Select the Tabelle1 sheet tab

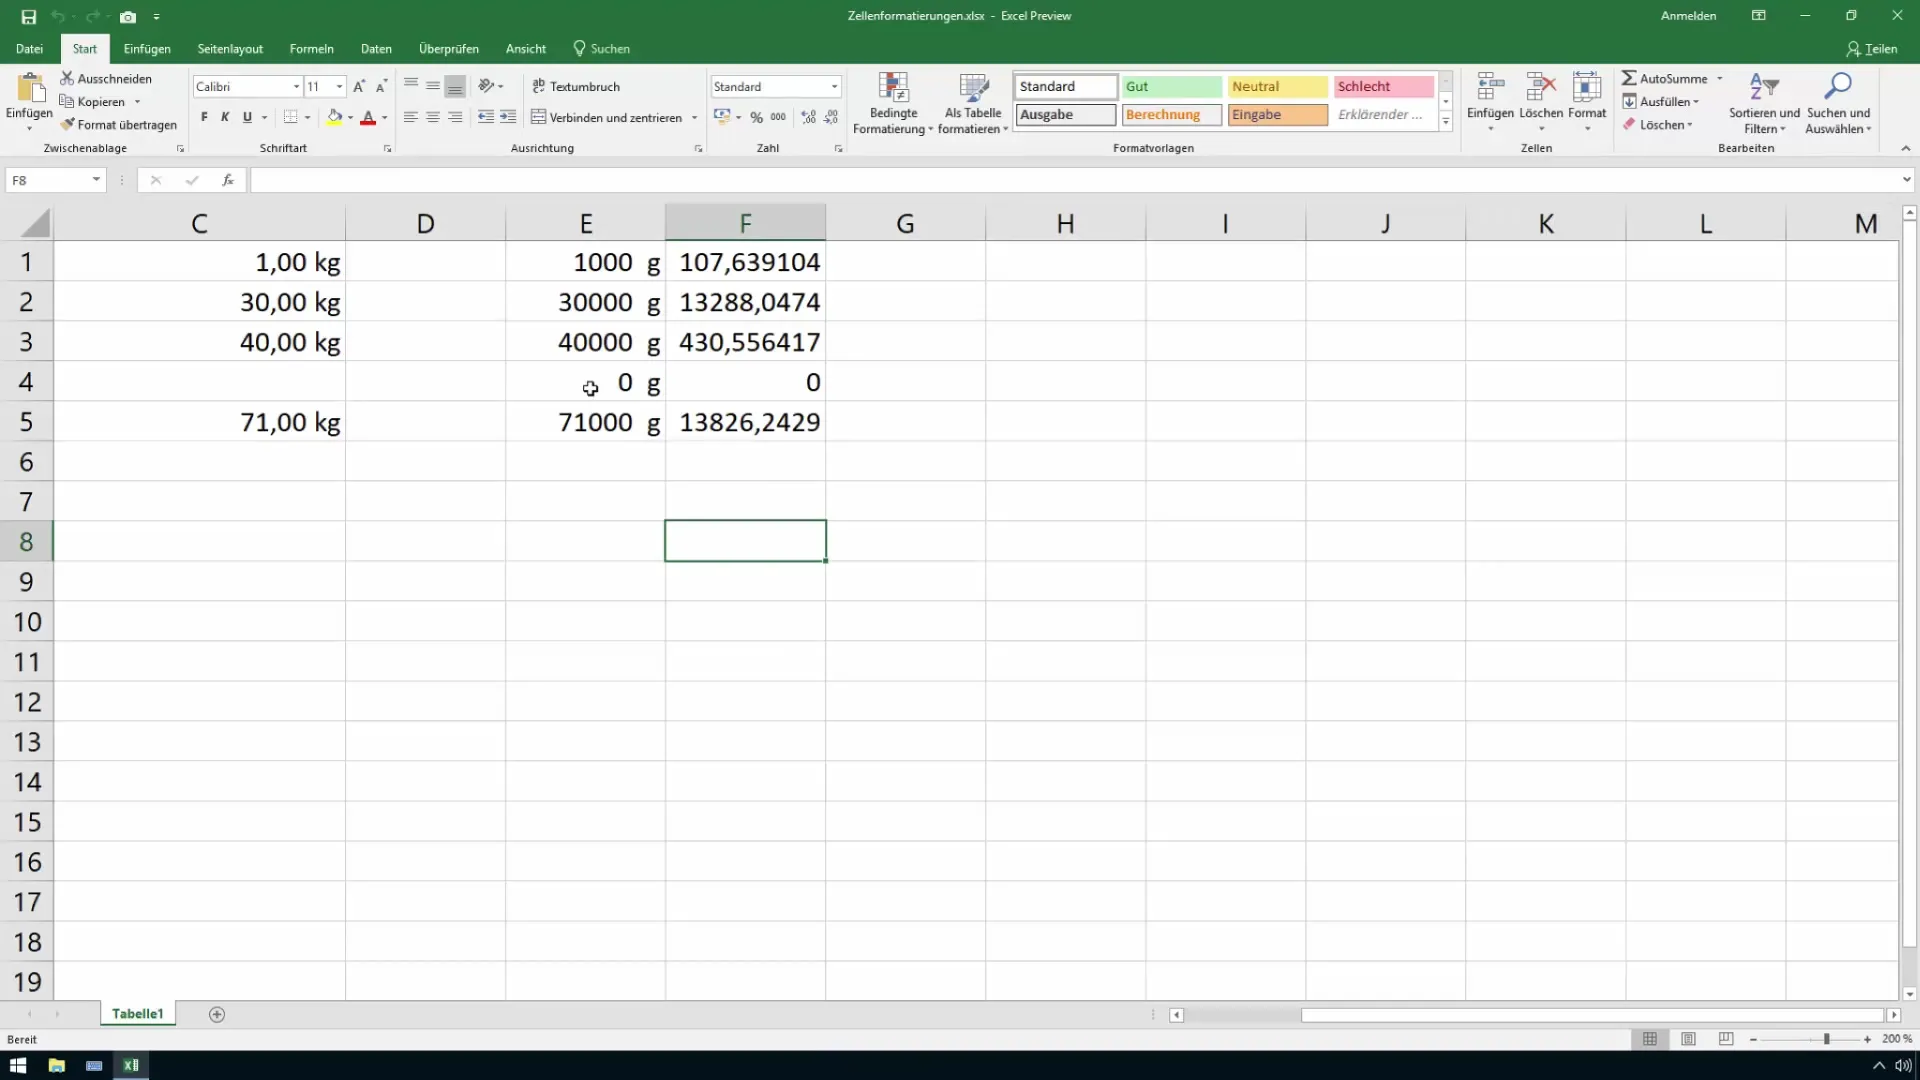point(138,1014)
